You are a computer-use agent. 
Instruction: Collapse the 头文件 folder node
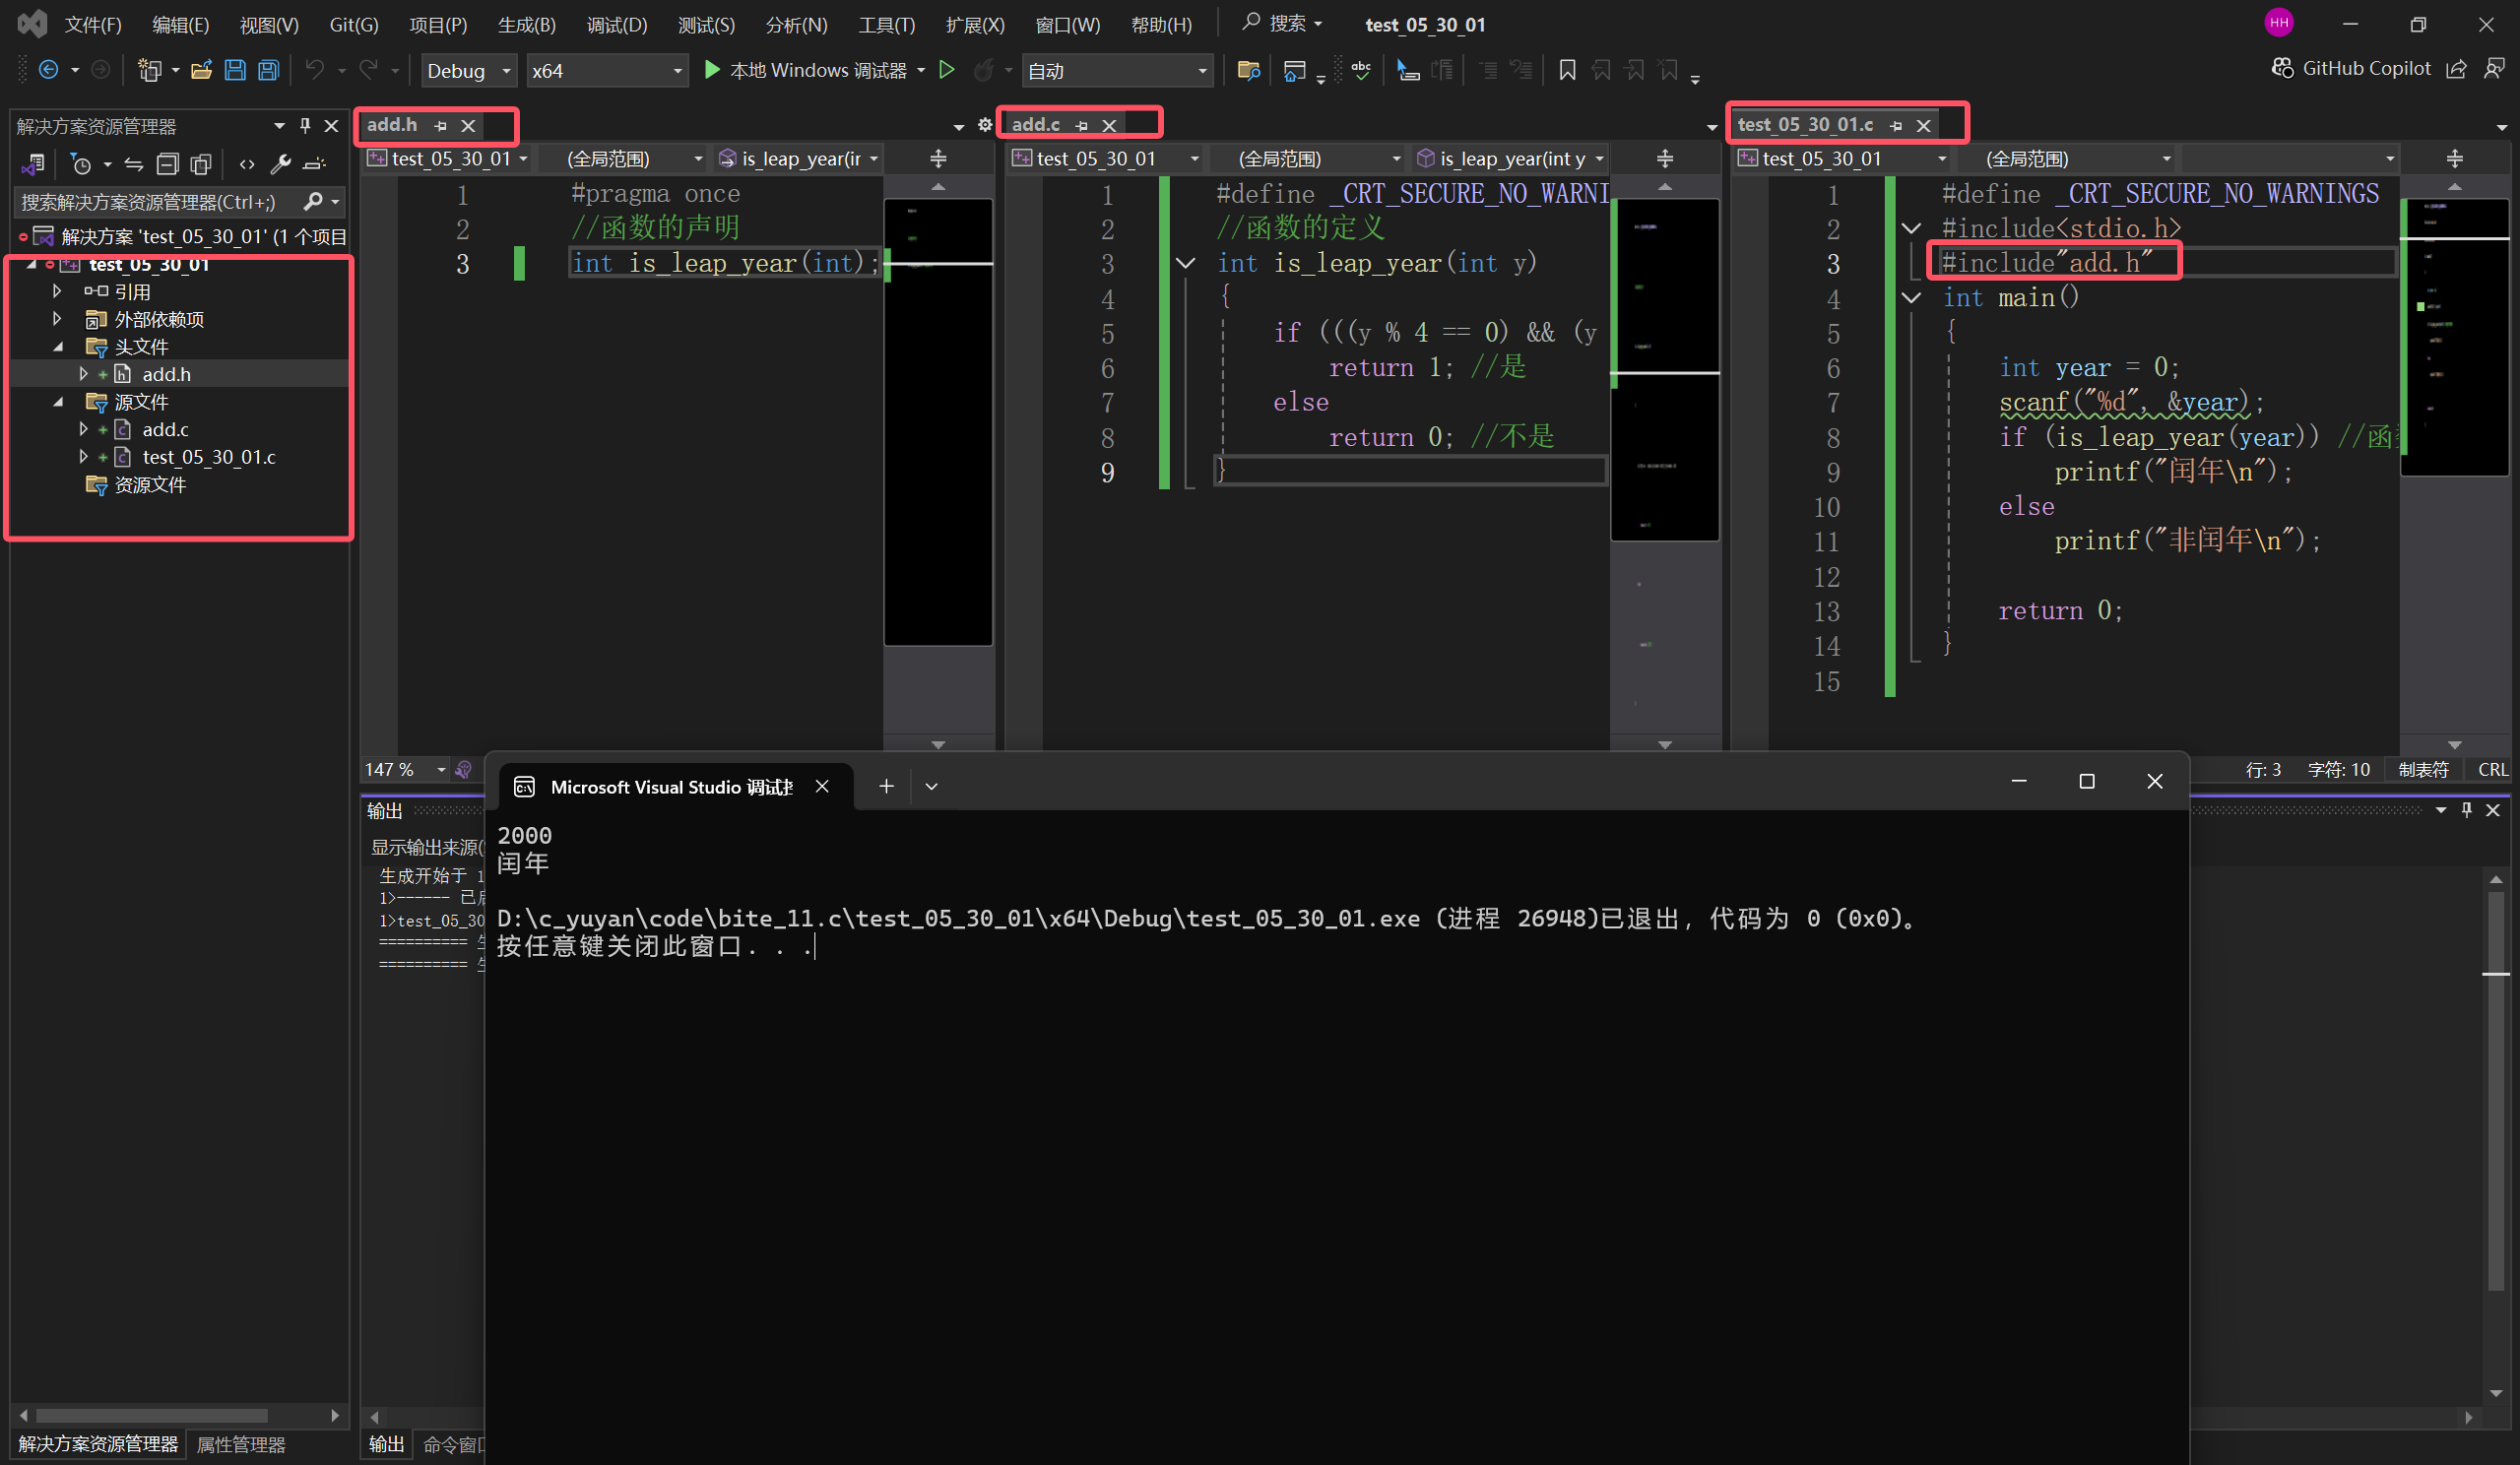pos(58,347)
